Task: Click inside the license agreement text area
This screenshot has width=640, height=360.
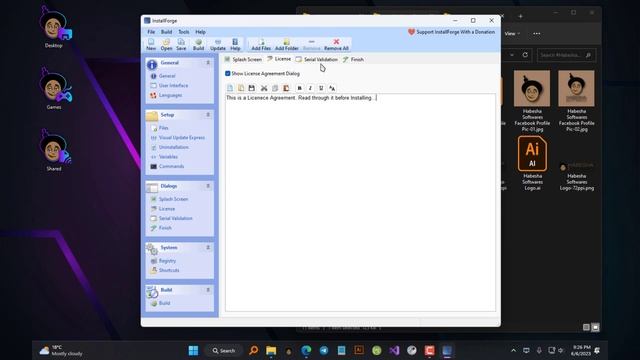Action: [x=360, y=202]
